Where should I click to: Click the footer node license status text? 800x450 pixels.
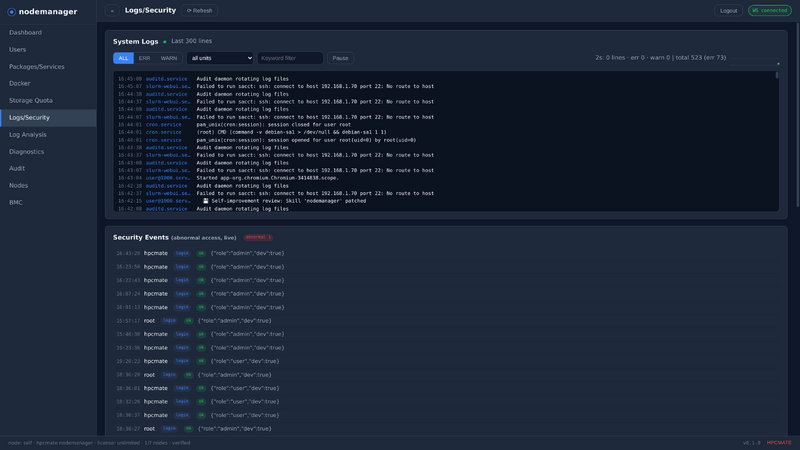tap(99, 443)
